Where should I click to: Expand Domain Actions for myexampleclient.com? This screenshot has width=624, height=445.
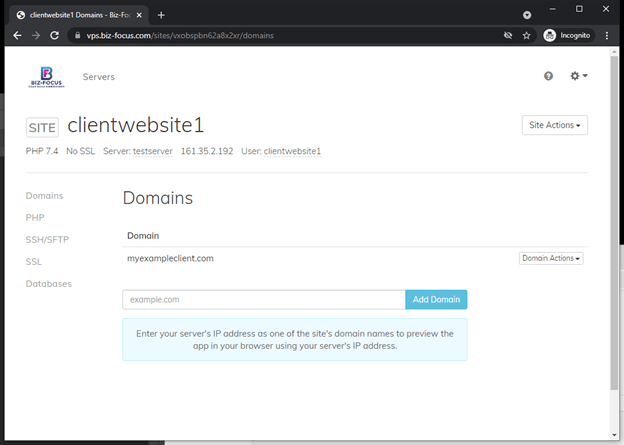click(551, 258)
